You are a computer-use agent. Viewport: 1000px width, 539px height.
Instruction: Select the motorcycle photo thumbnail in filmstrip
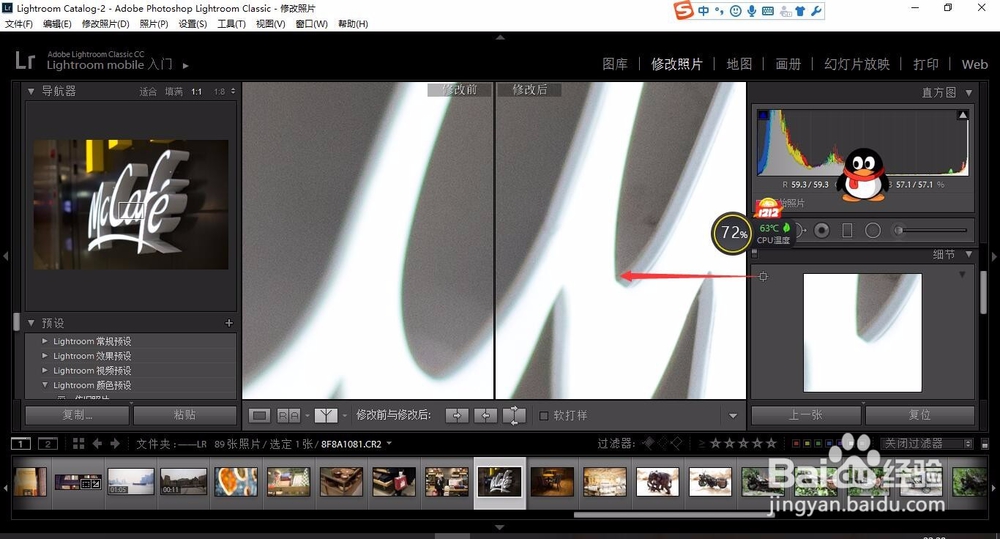[x=710, y=482]
